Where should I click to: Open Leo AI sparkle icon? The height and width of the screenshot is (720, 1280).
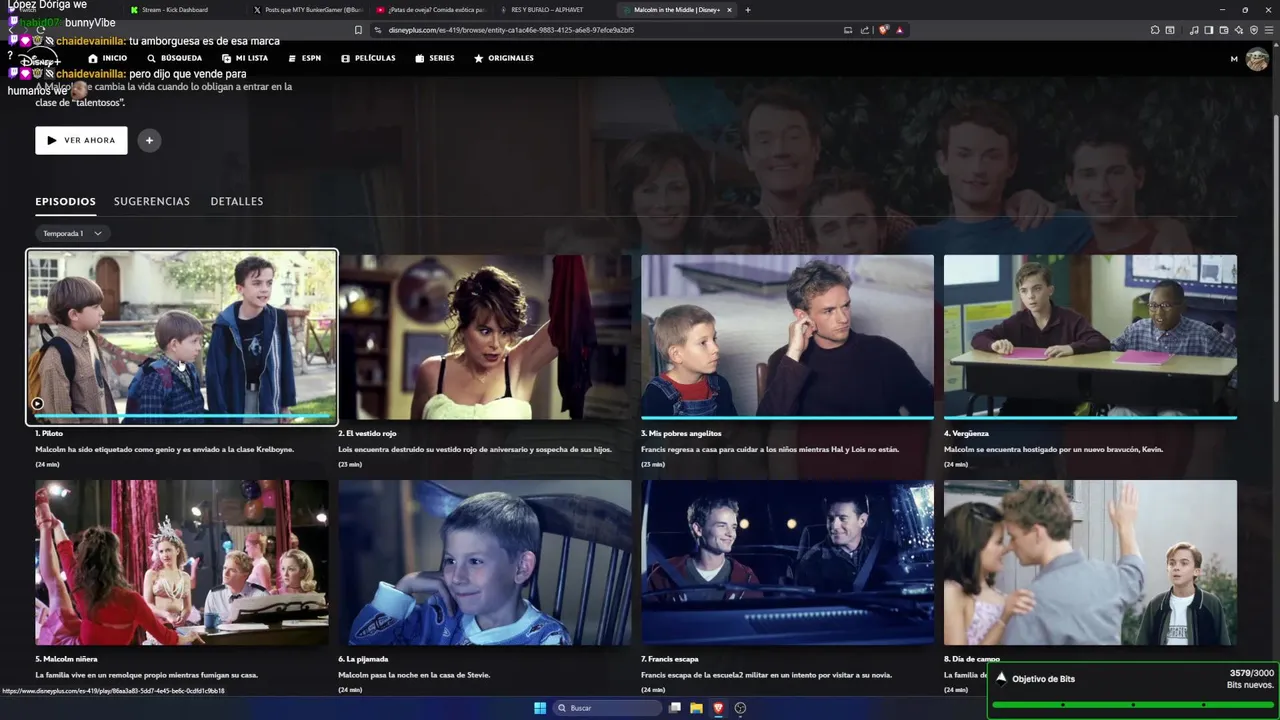pos(1239,30)
